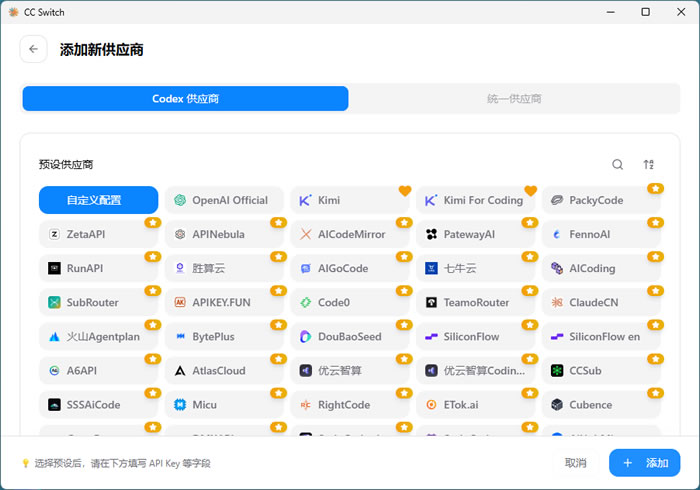700x490 pixels.
Task: Click star badge on APIKEY.FUN
Action: click(278, 291)
